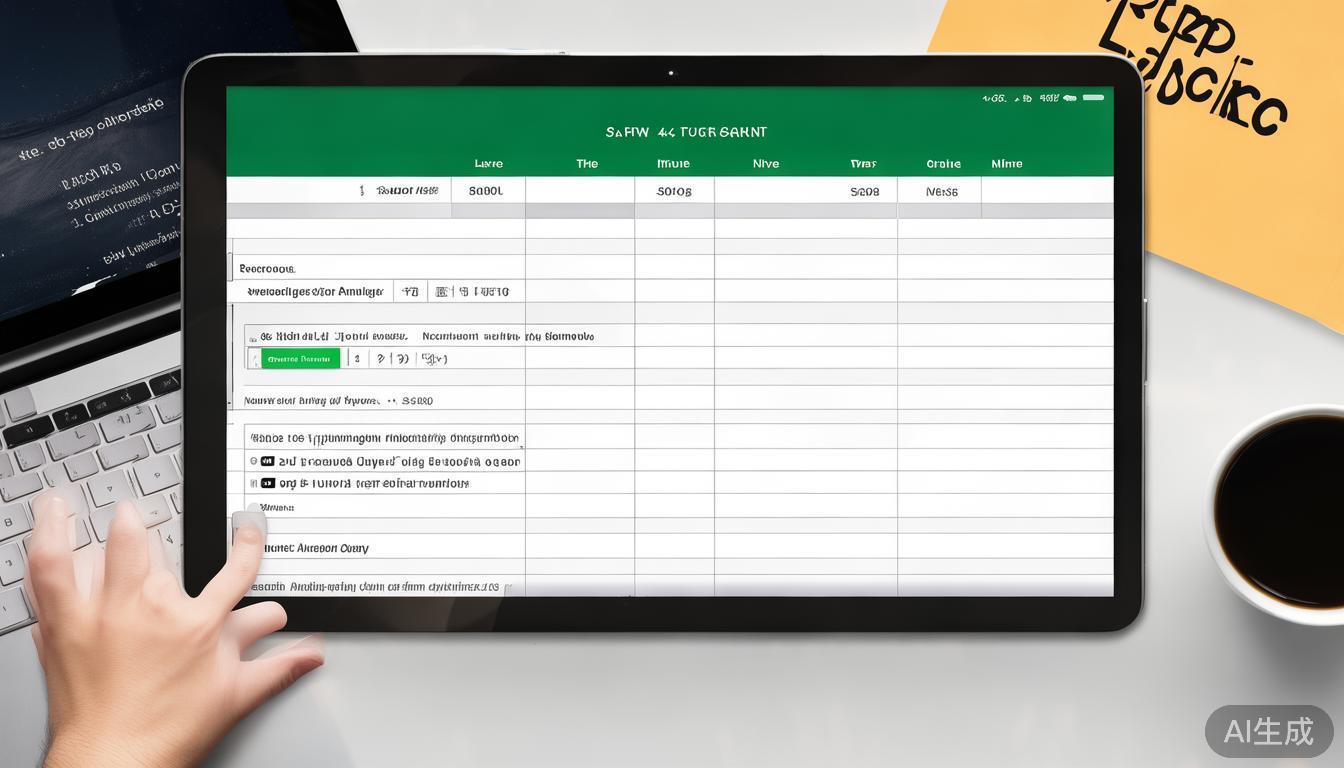
Task: Click the gray shaded row under the first data row
Action: coord(670,211)
